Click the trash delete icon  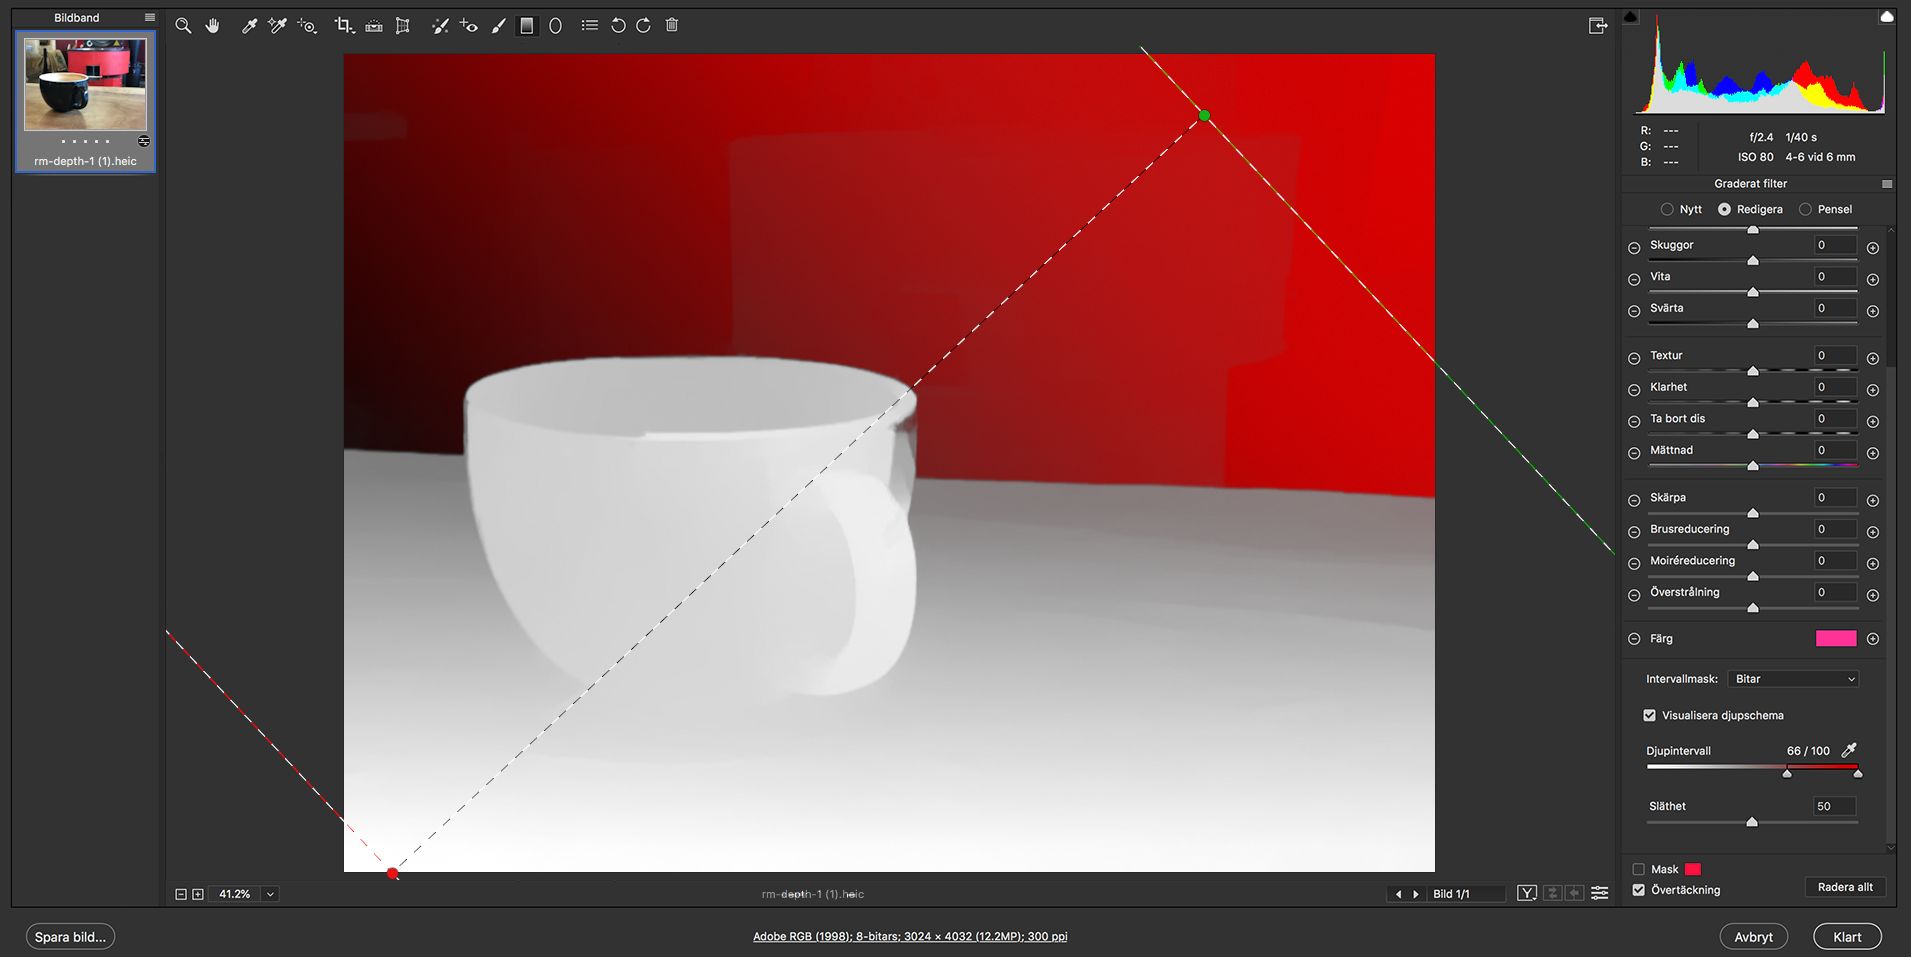672,25
